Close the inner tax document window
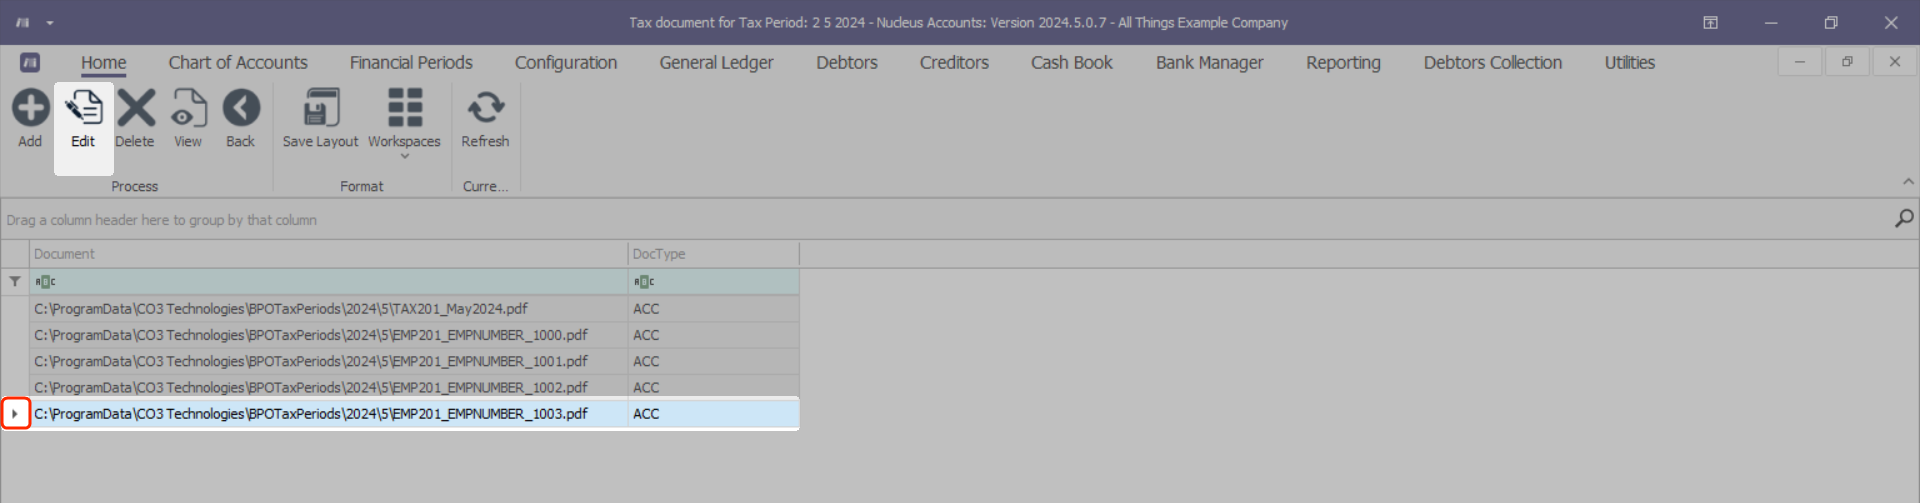This screenshot has height=503, width=1920. point(1894,62)
